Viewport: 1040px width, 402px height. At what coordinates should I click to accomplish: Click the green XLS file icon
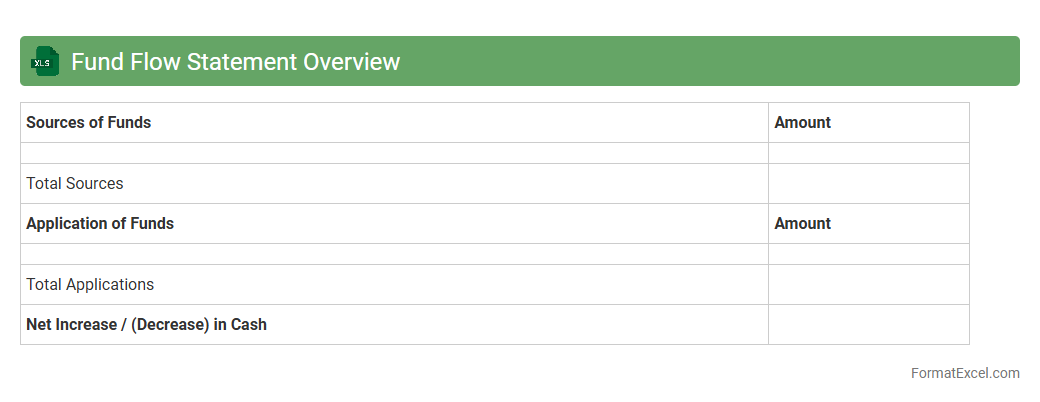[43, 62]
